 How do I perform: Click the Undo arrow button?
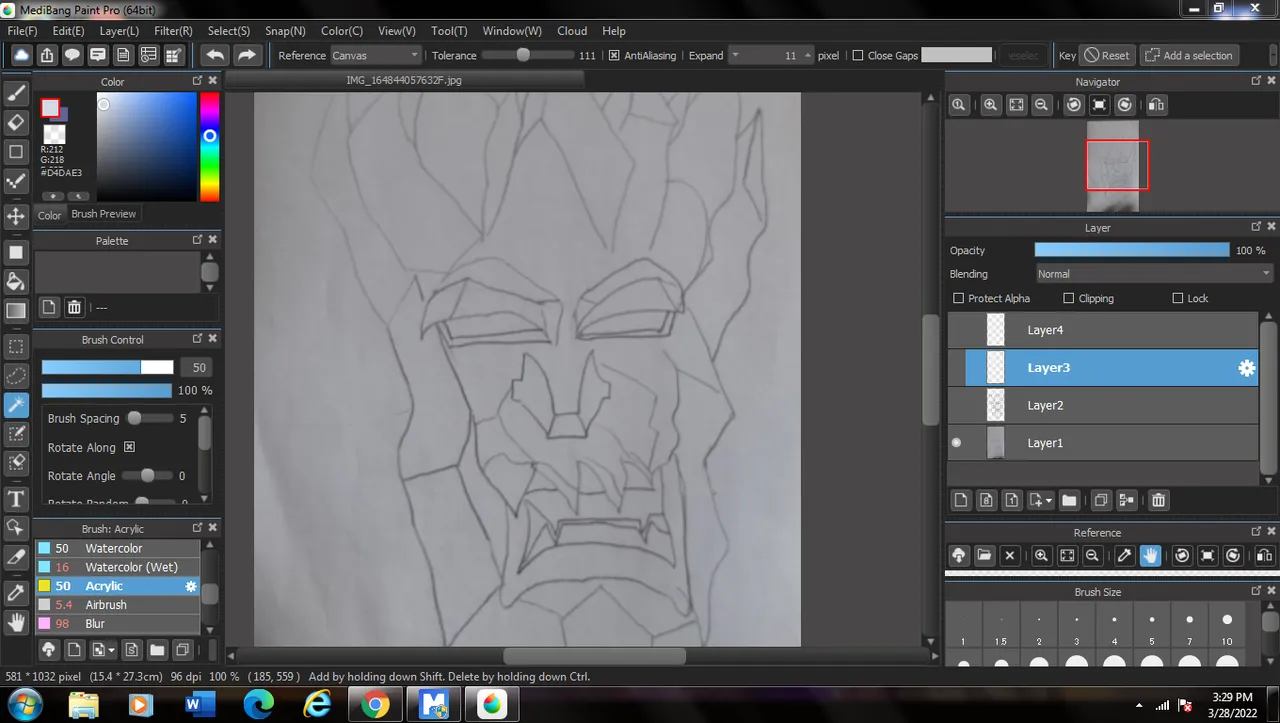[215, 55]
